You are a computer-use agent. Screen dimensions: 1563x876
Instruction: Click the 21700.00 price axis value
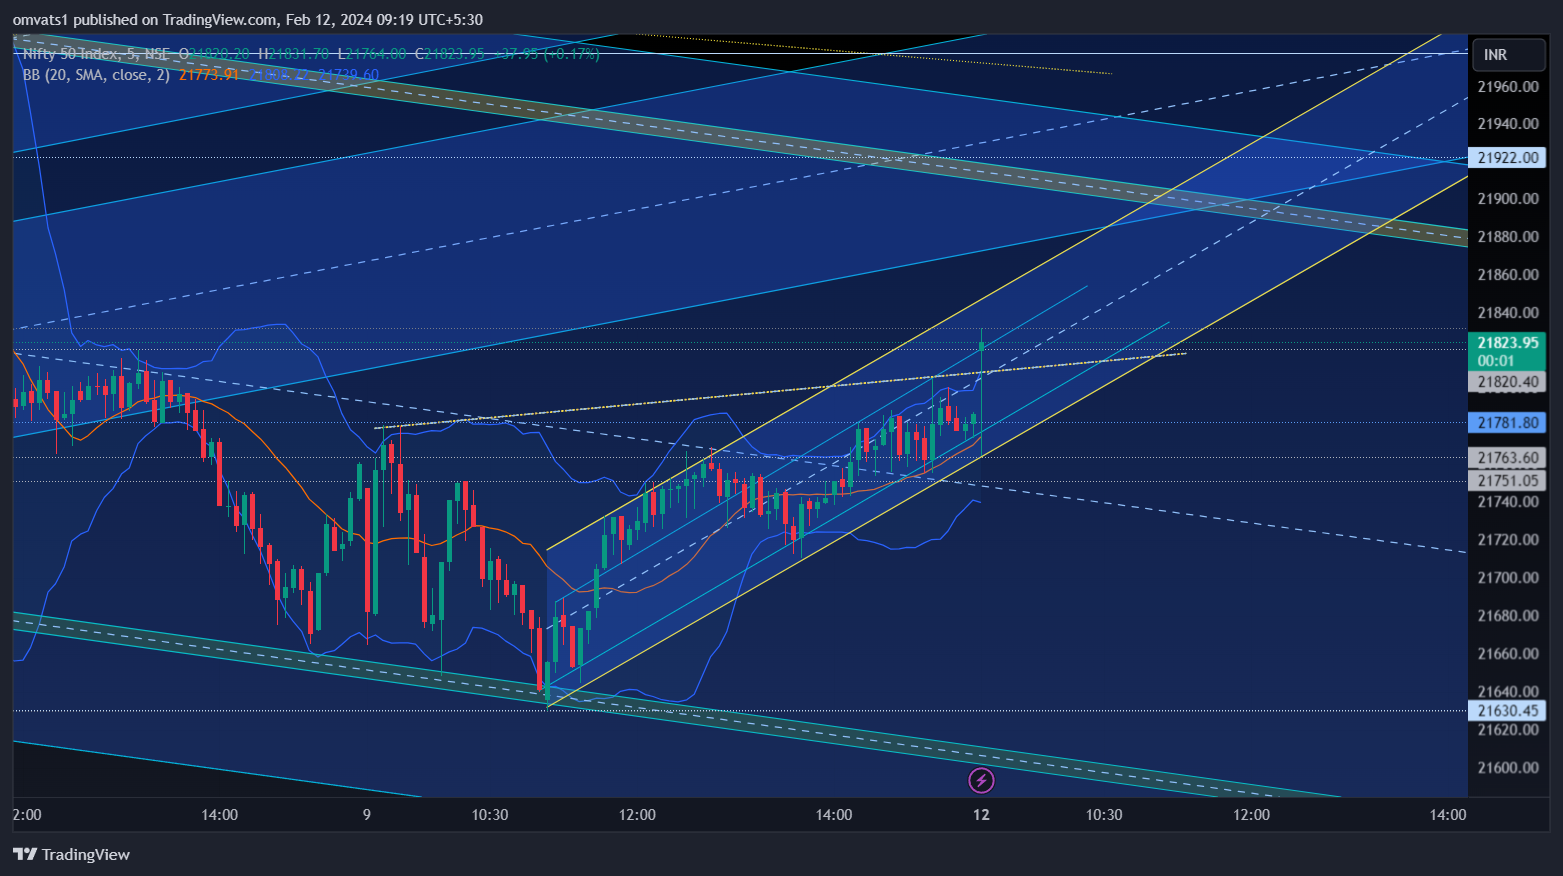(x=1508, y=578)
